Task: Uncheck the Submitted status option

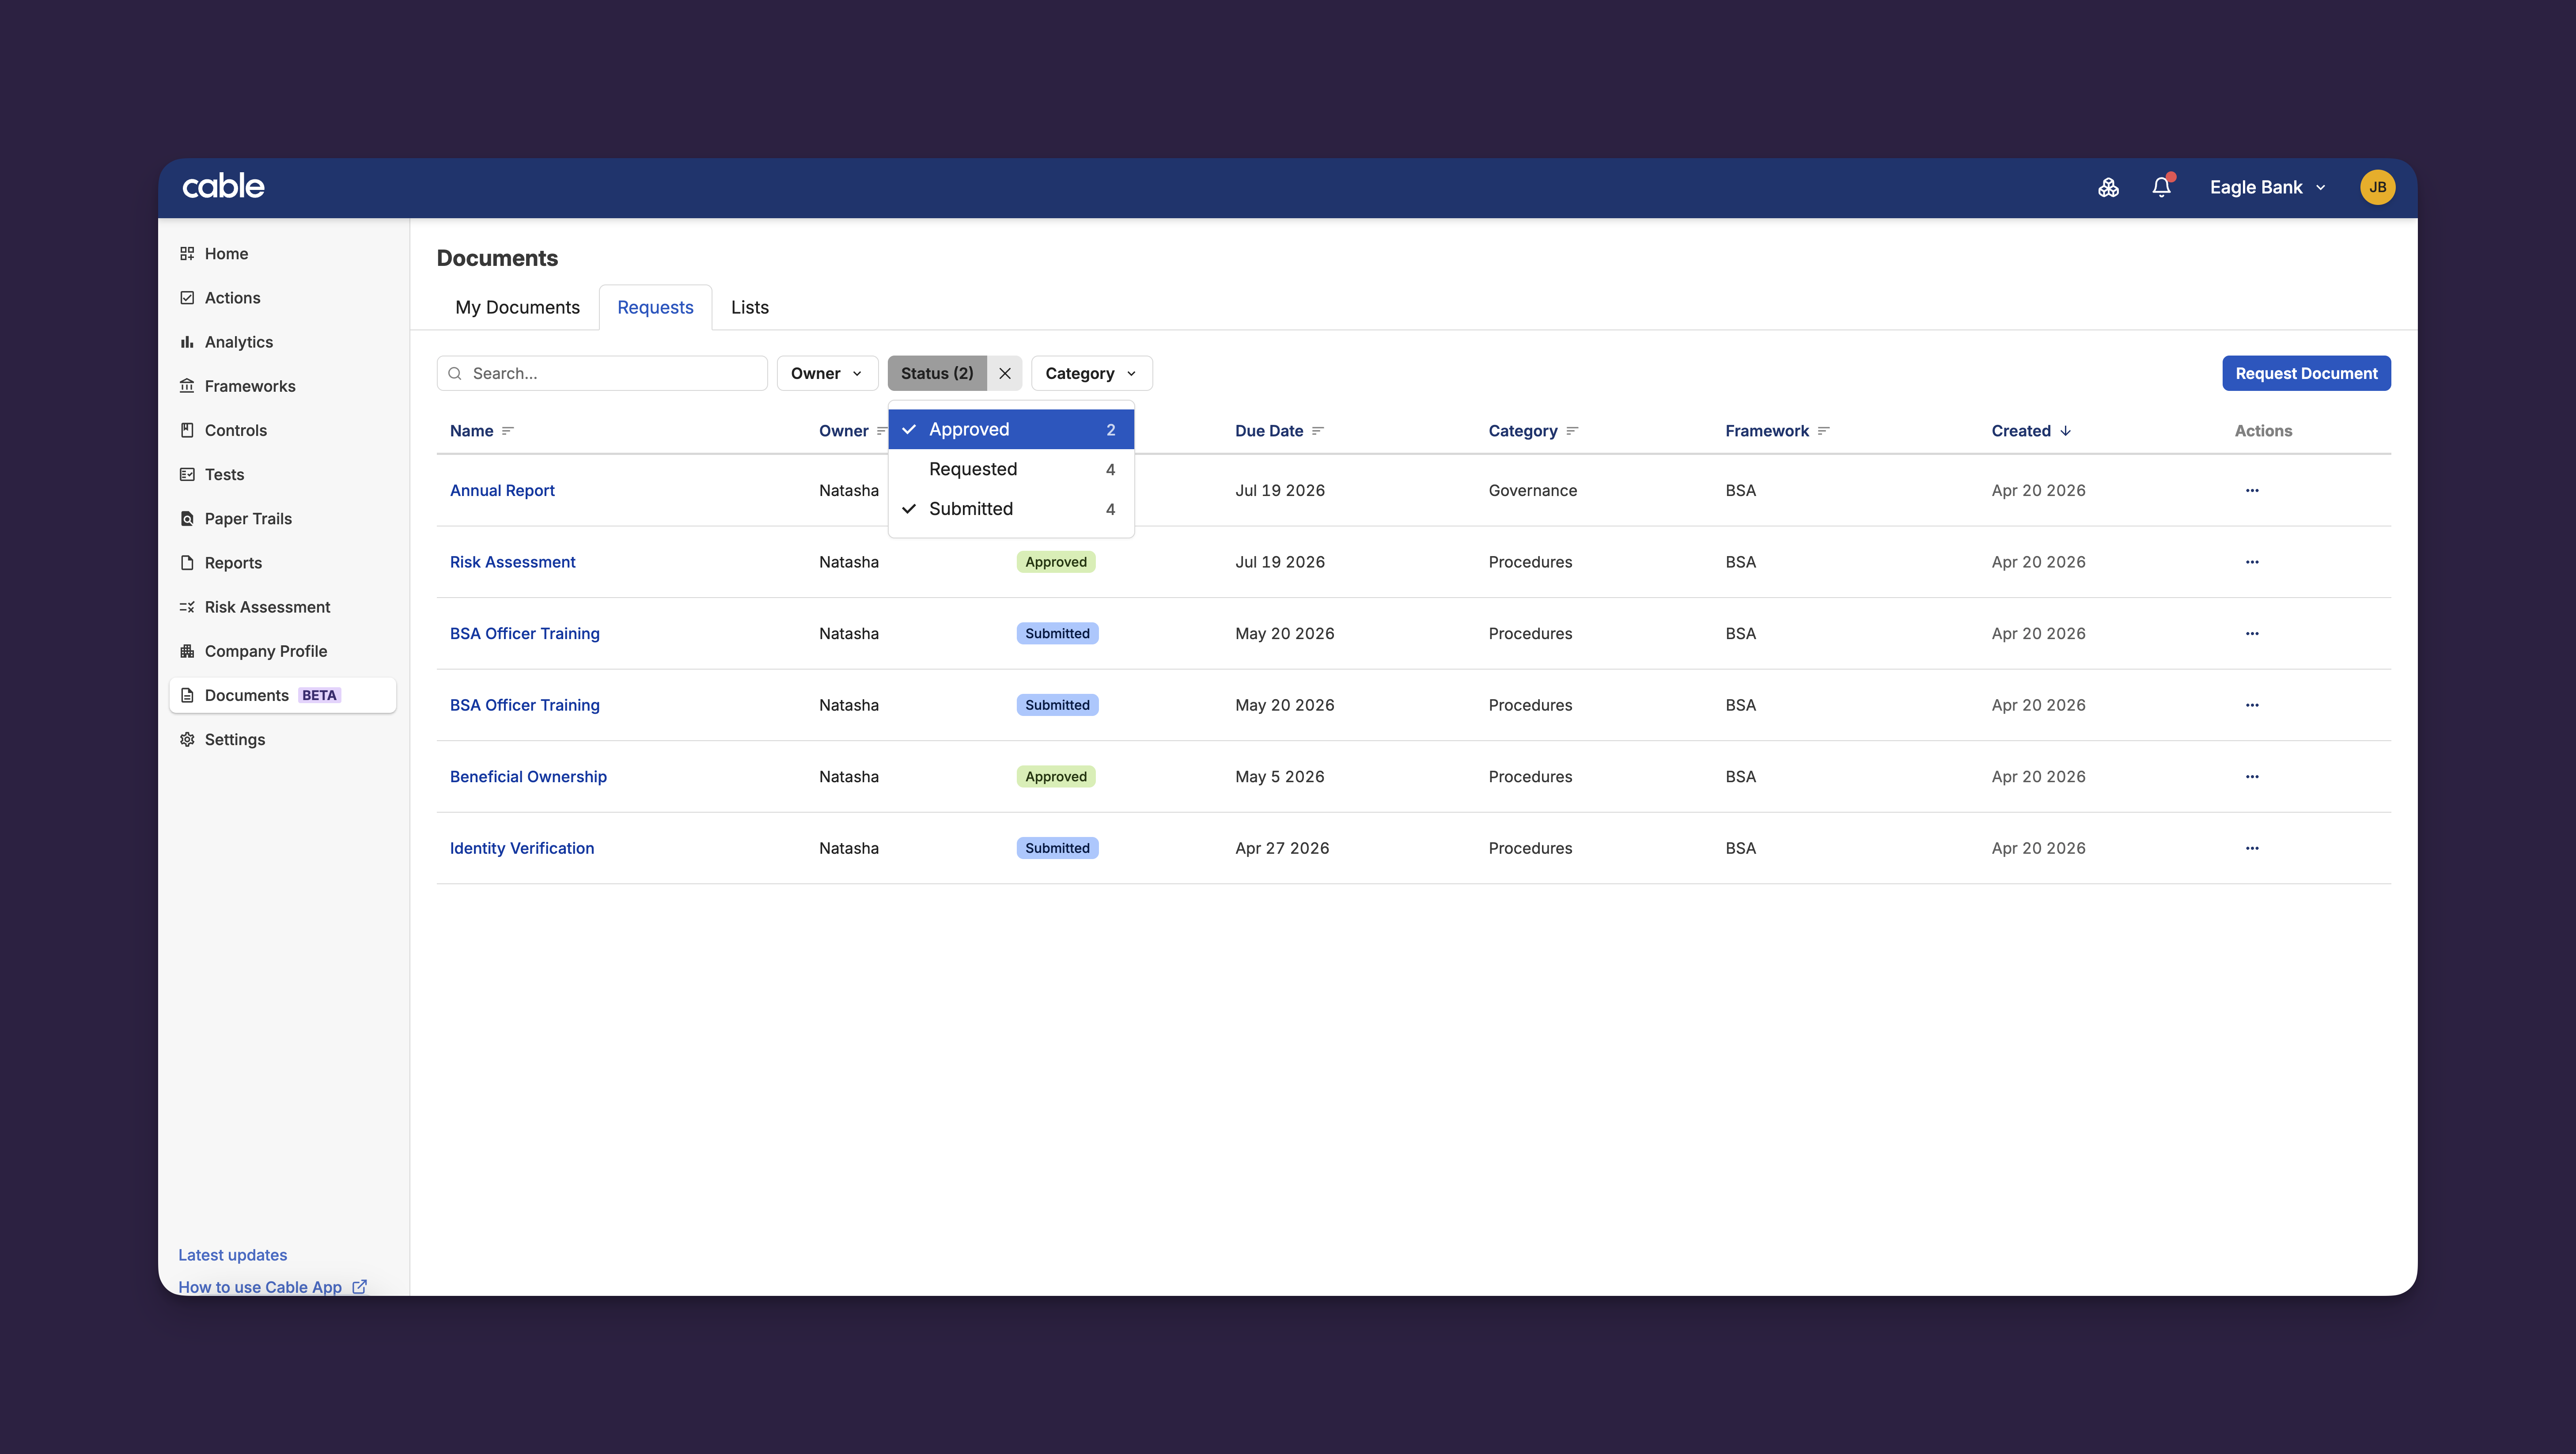Action: pos(1011,509)
